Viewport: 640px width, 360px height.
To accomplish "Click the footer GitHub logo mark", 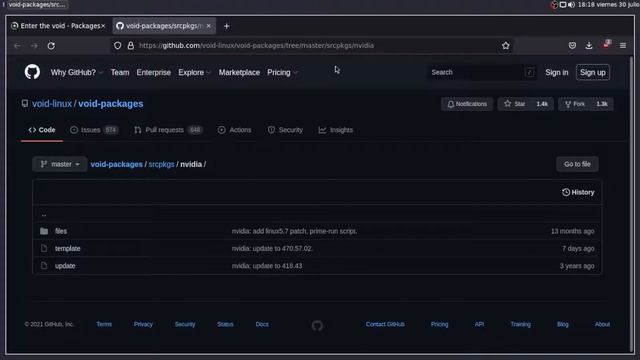I will click(317, 325).
